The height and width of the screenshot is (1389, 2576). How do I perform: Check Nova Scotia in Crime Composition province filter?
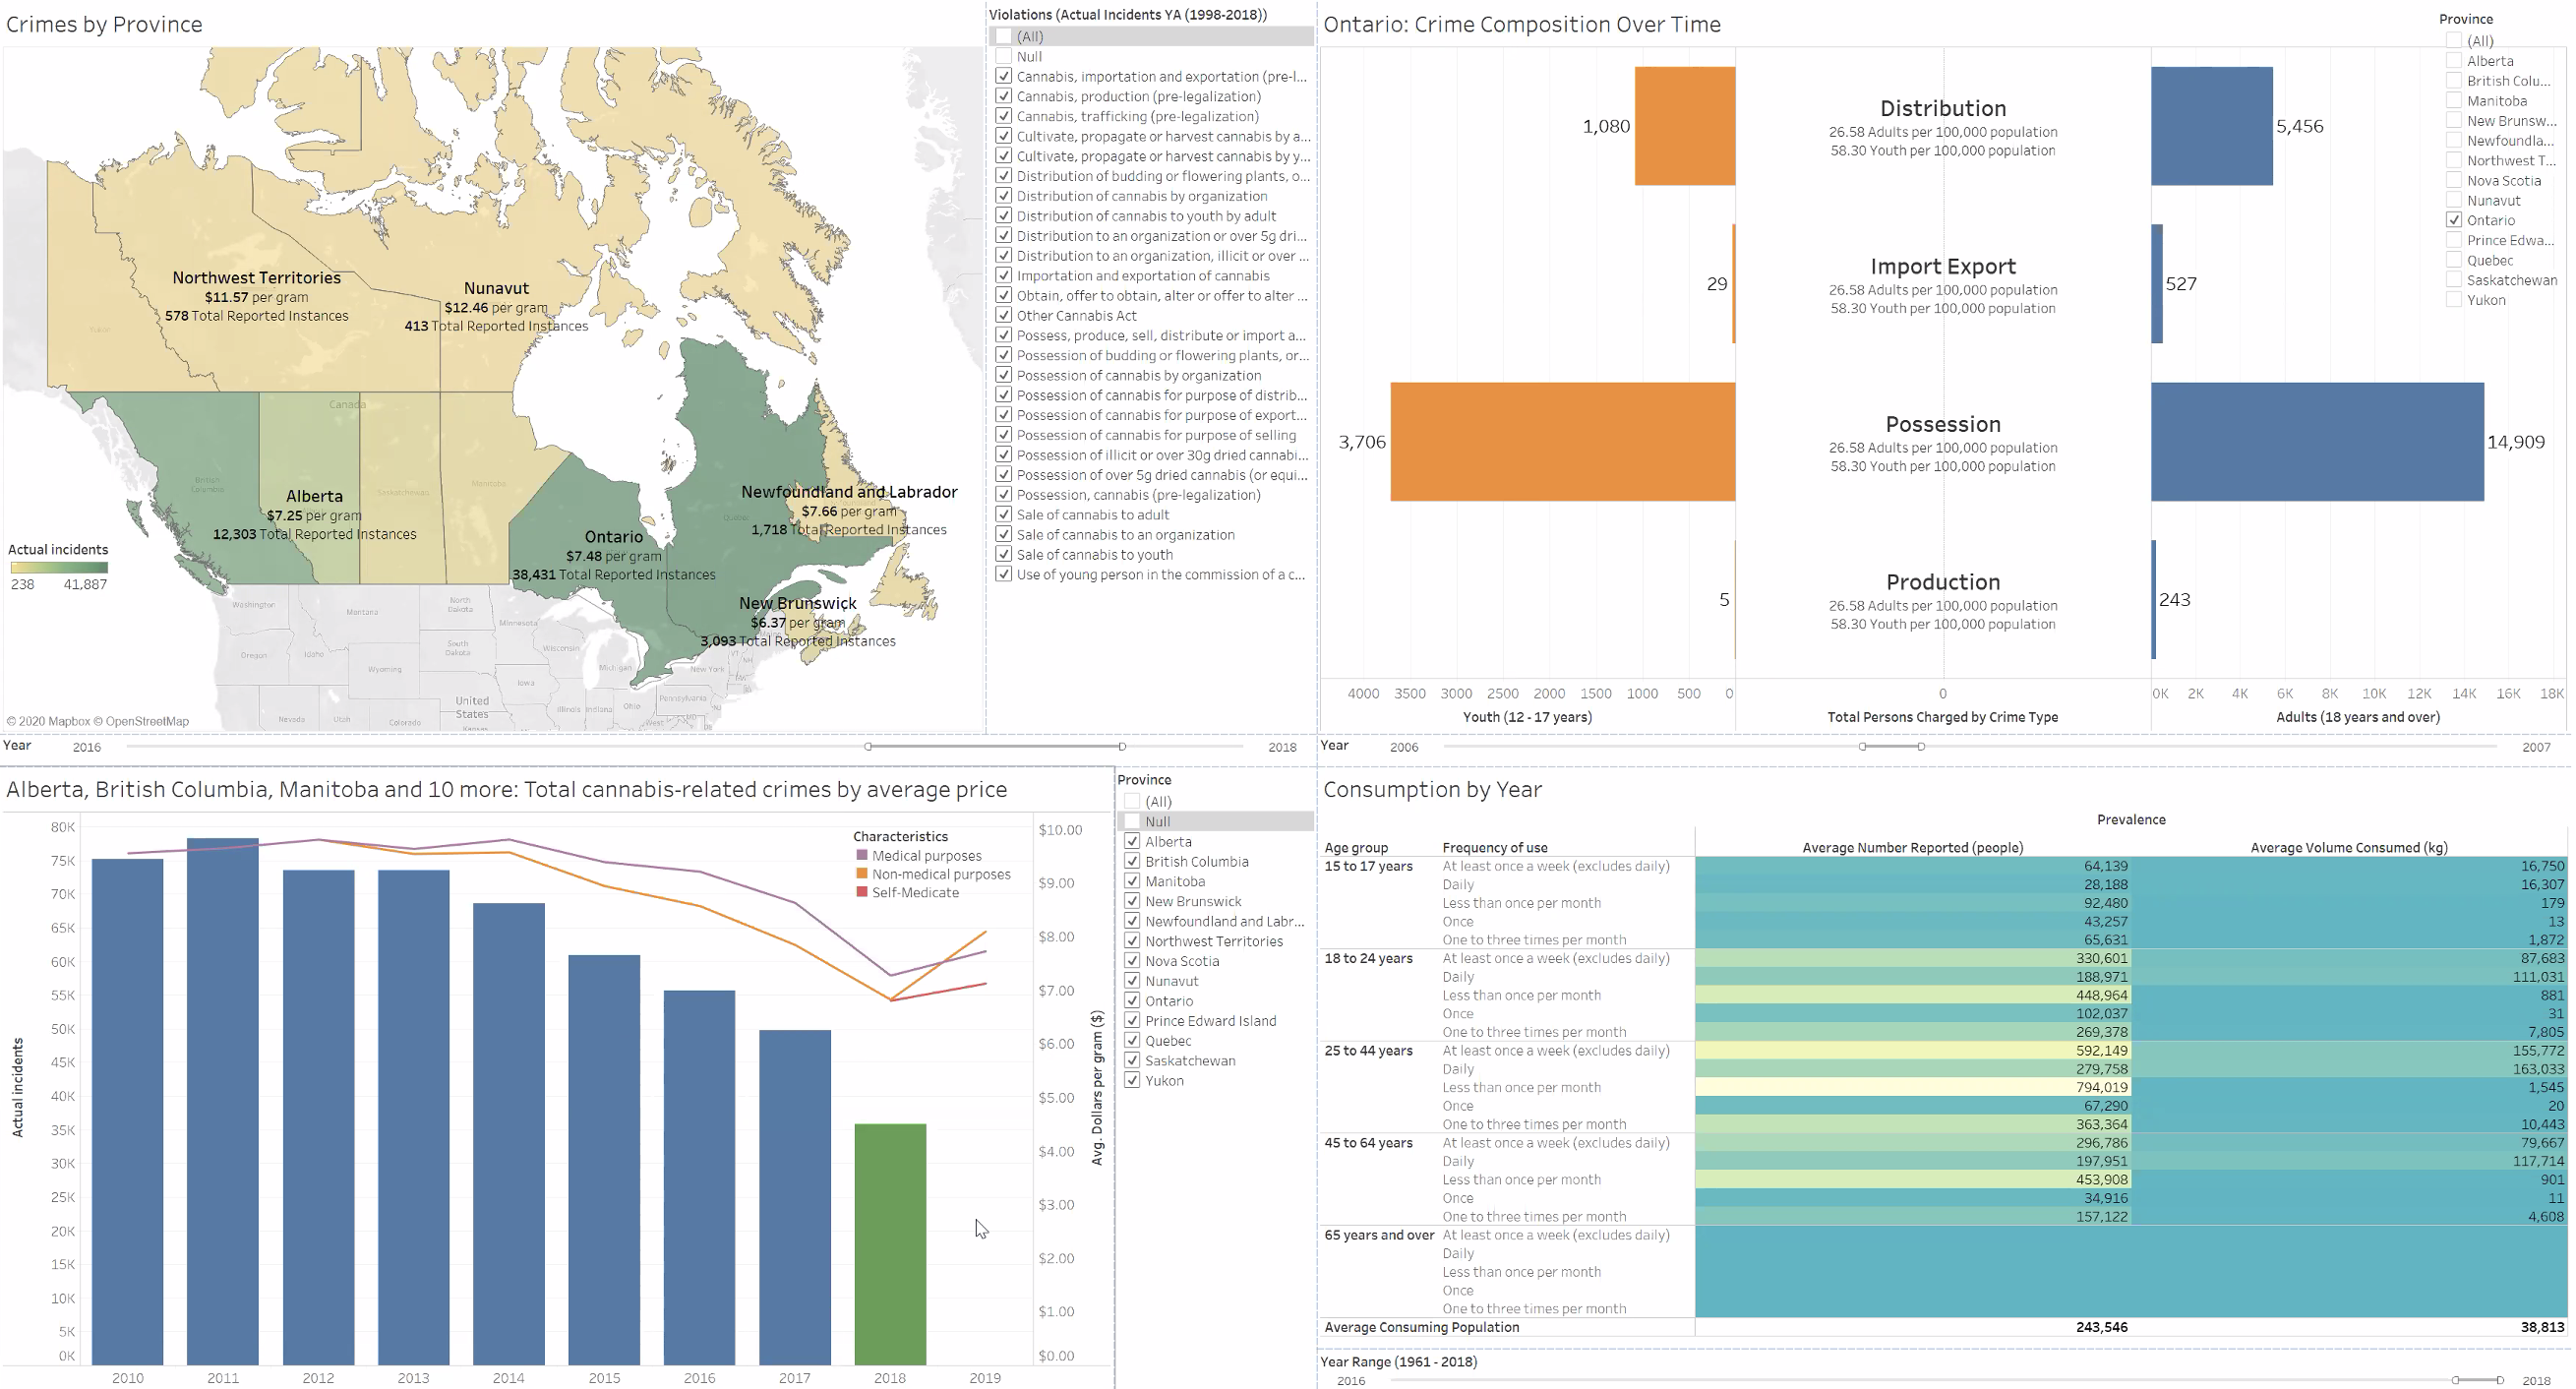coord(2453,180)
